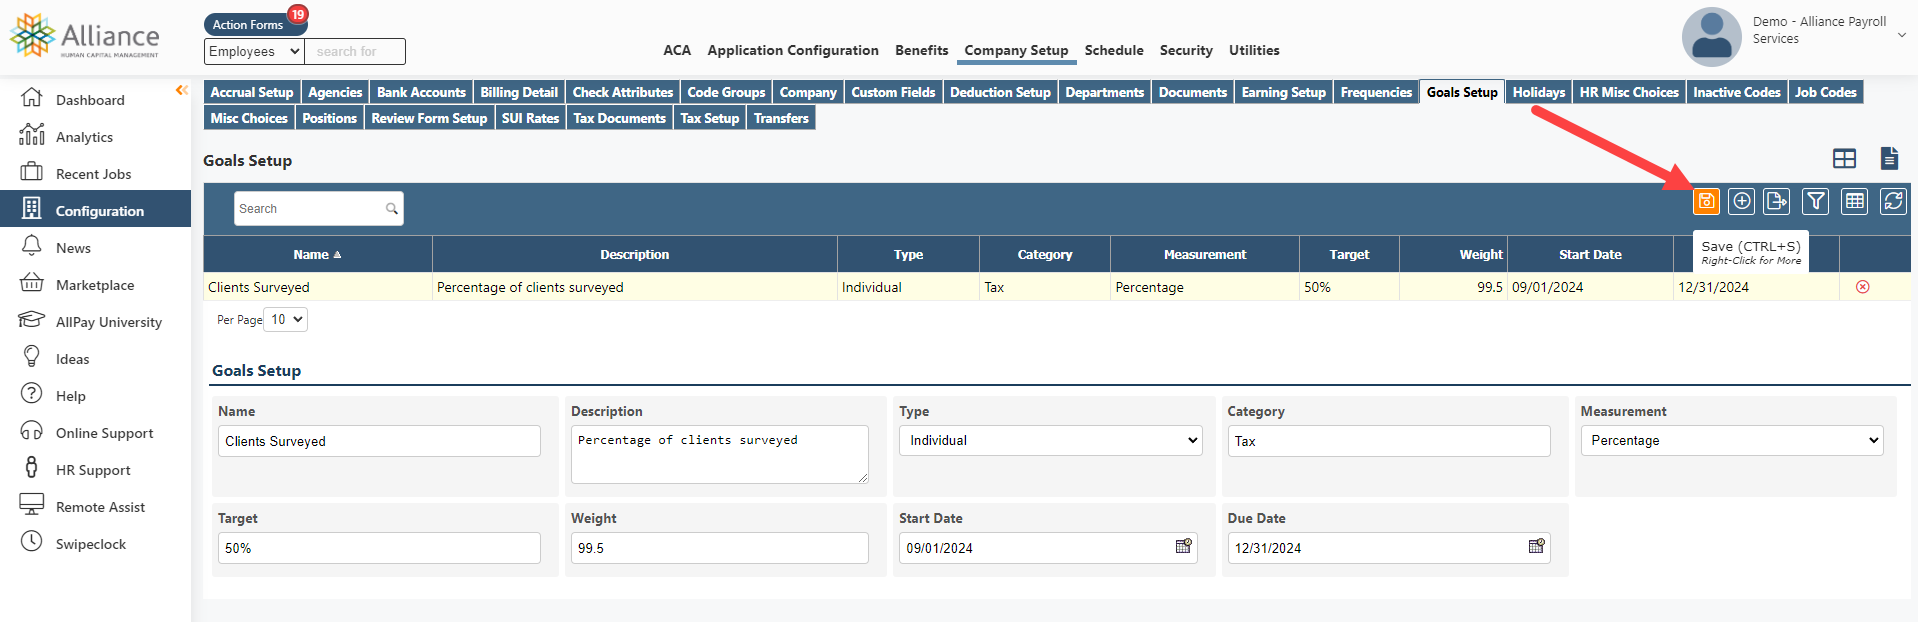Screen dimensions: 1918x622
Task: Click the Category field containing Tax
Action: [1389, 441]
